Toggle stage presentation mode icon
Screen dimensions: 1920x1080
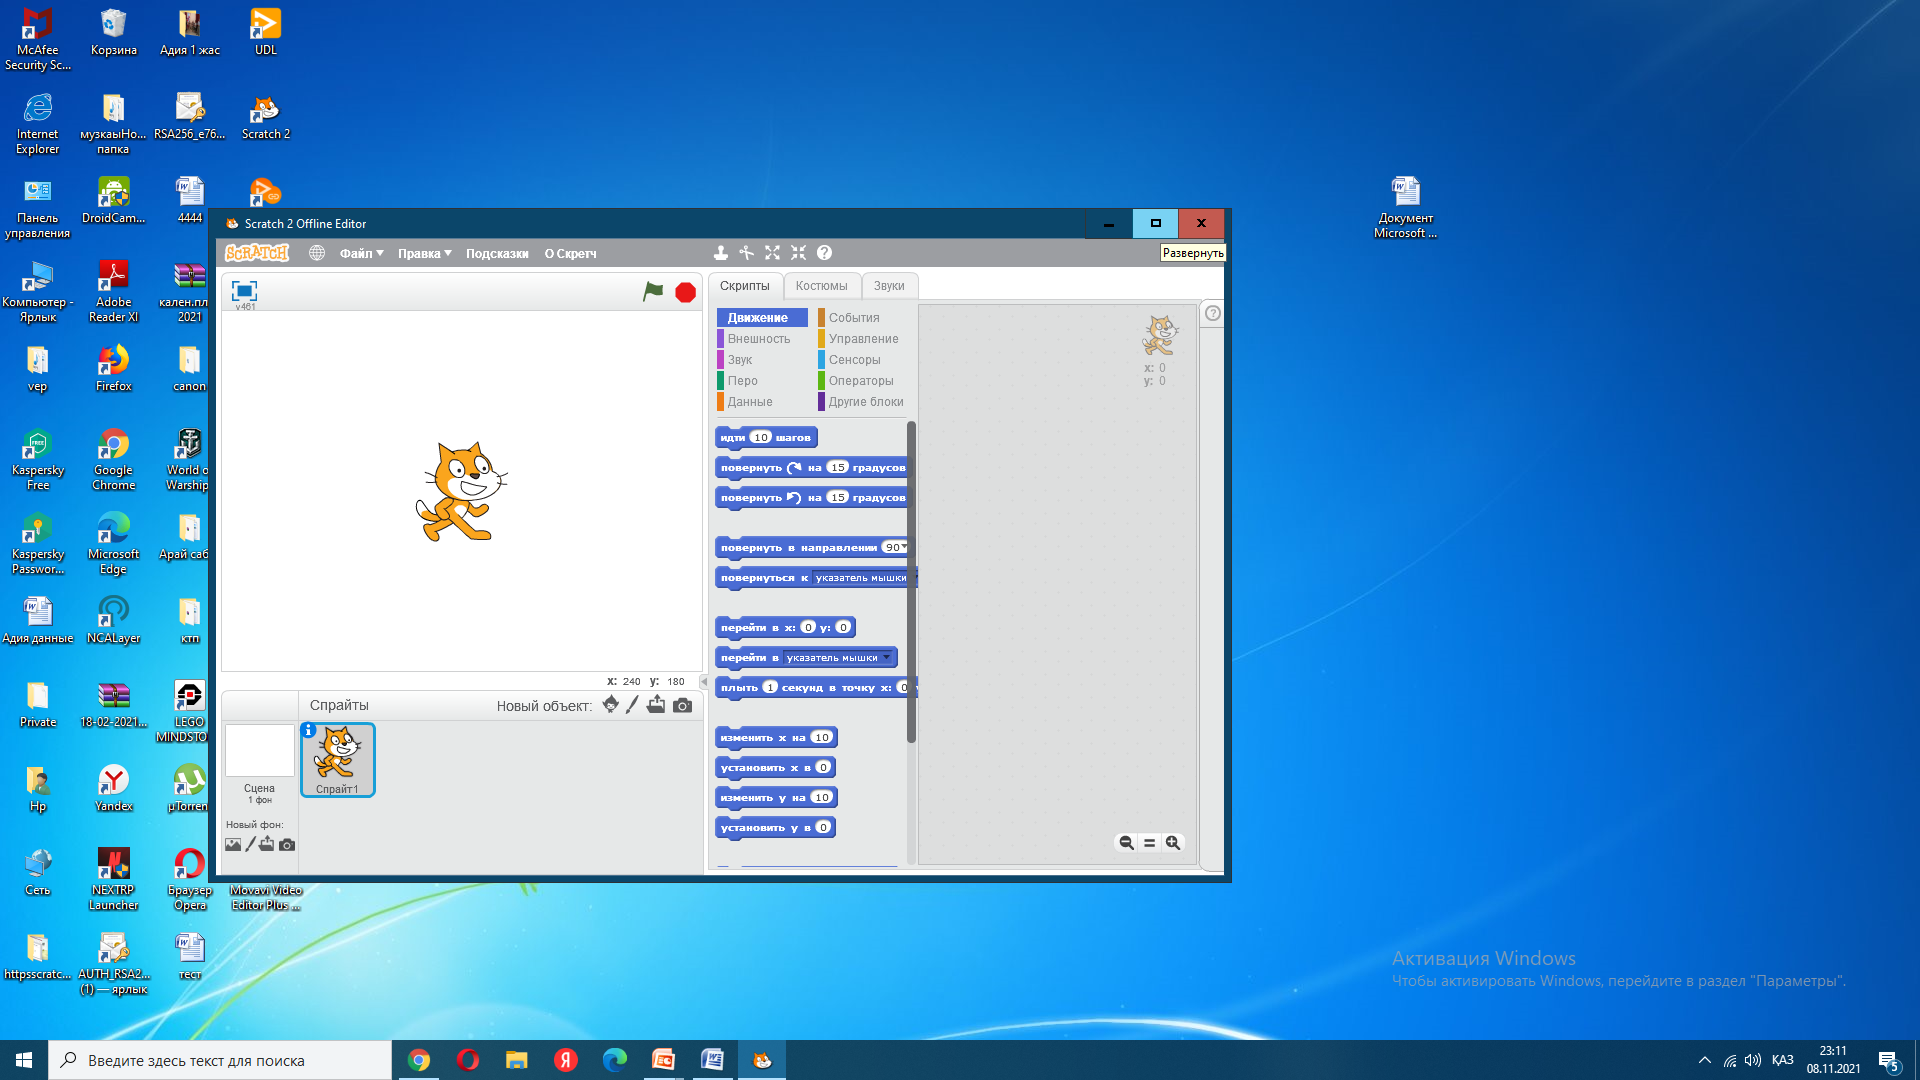point(244,291)
